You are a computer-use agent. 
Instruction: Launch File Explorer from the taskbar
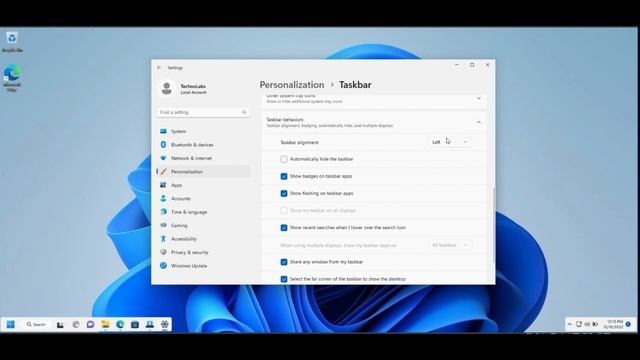(105, 324)
